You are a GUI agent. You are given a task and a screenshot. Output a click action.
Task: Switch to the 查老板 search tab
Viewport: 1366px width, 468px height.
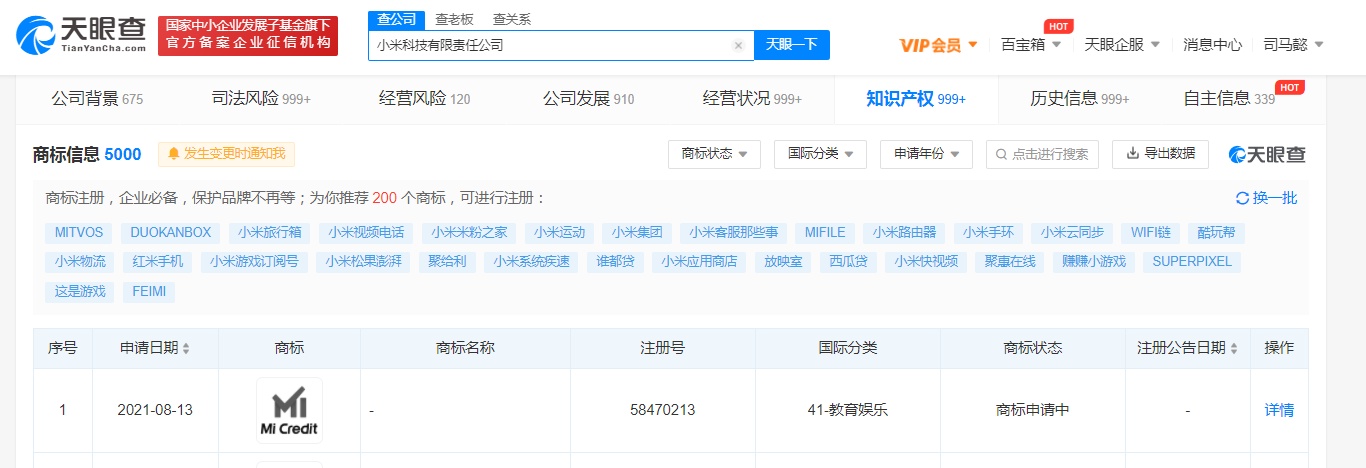click(x=454, y=19)
